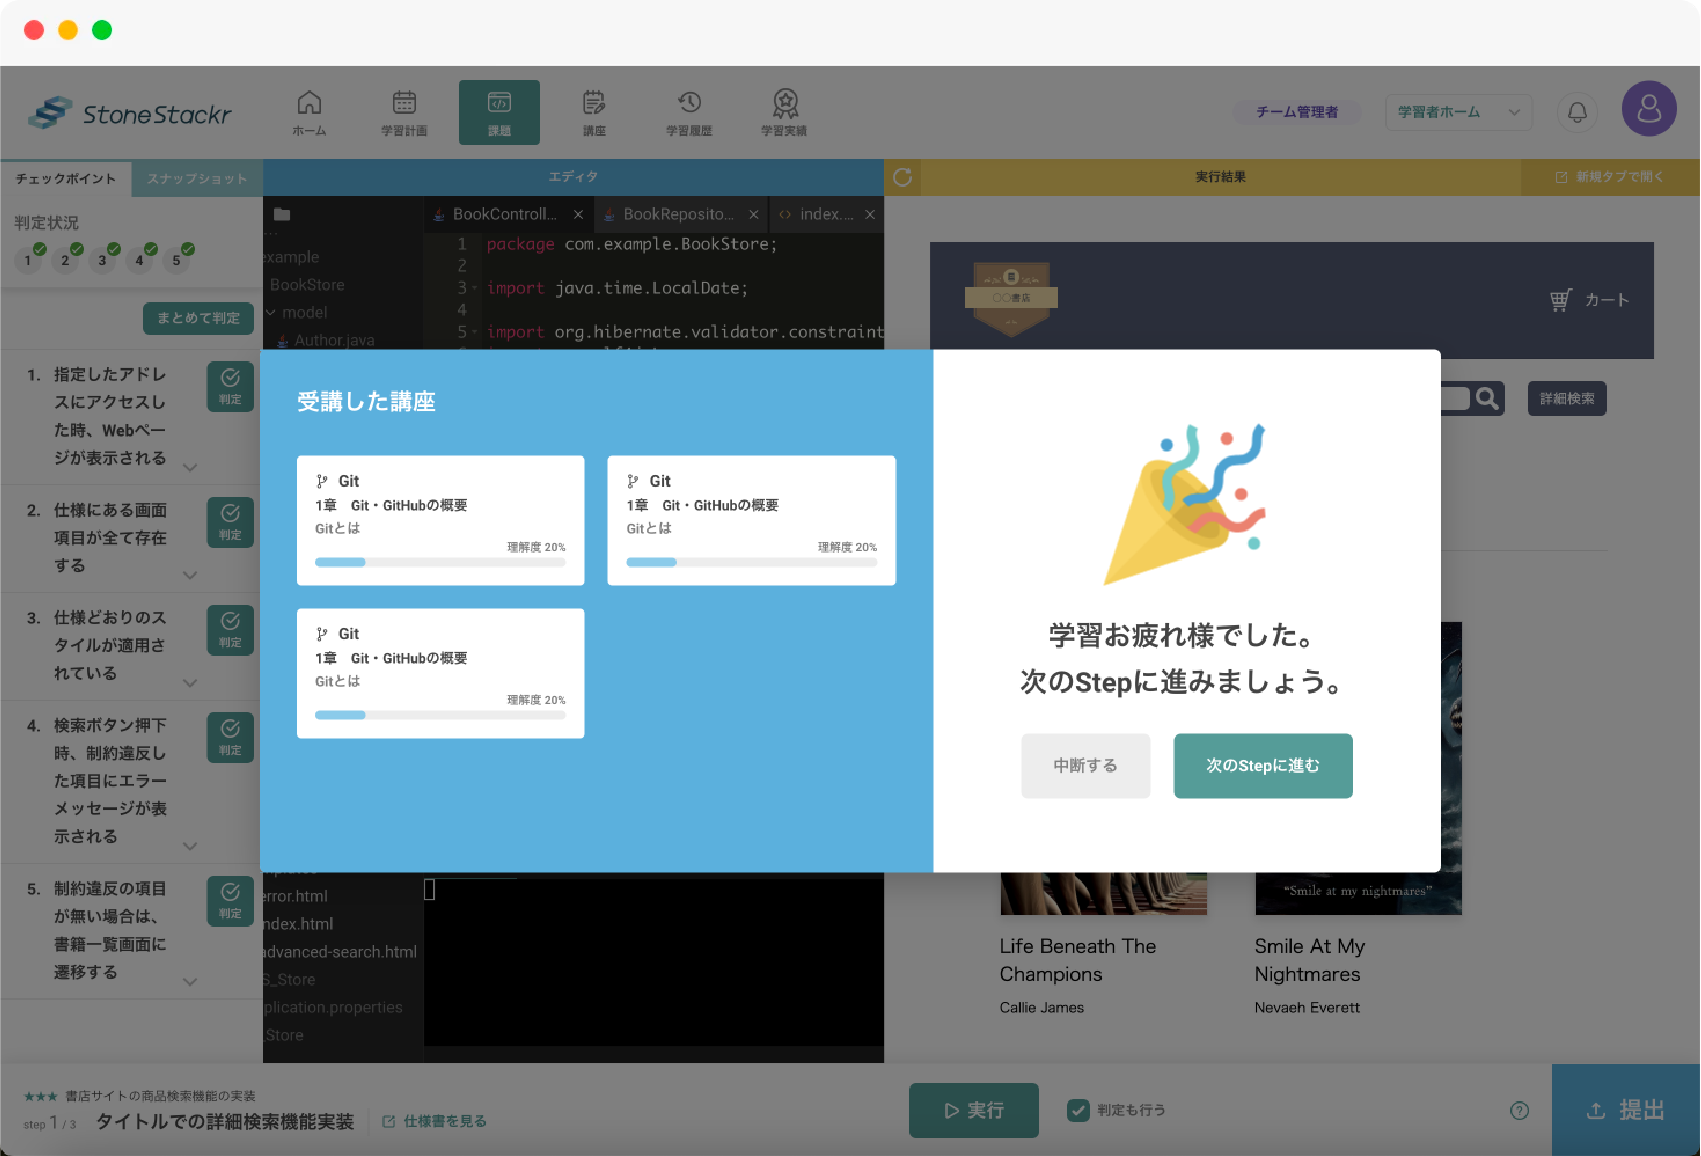Open the 学習履歴 history icon
The height and width of the screenshot is (1156, 1701).
coord(689,113)
